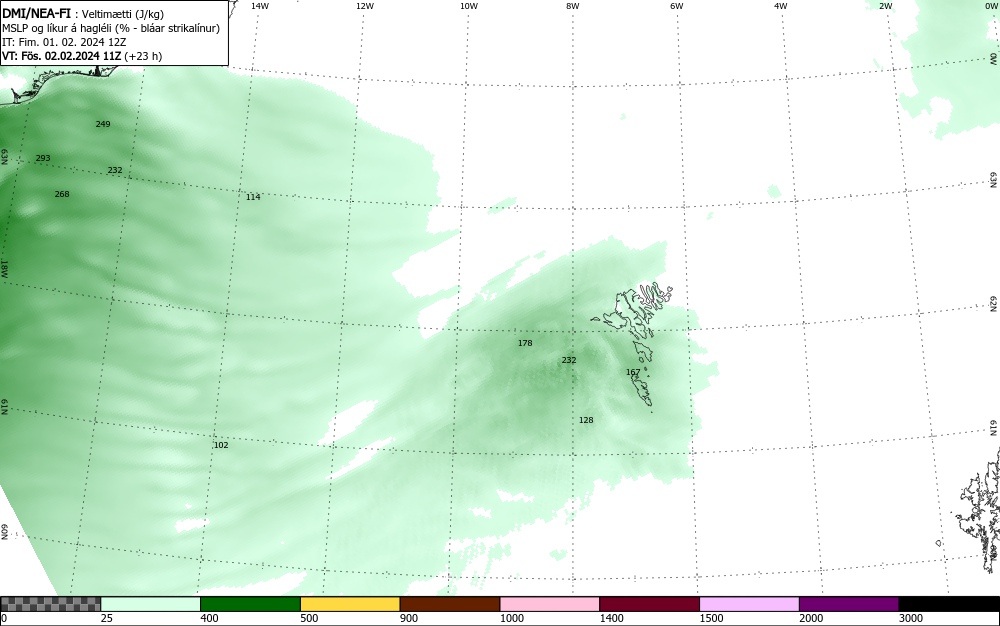Click the 'VT: Fös. 02.02.2024 11Z (+23 h)' line
1000x626 pixels.
[x=82, y=56]
